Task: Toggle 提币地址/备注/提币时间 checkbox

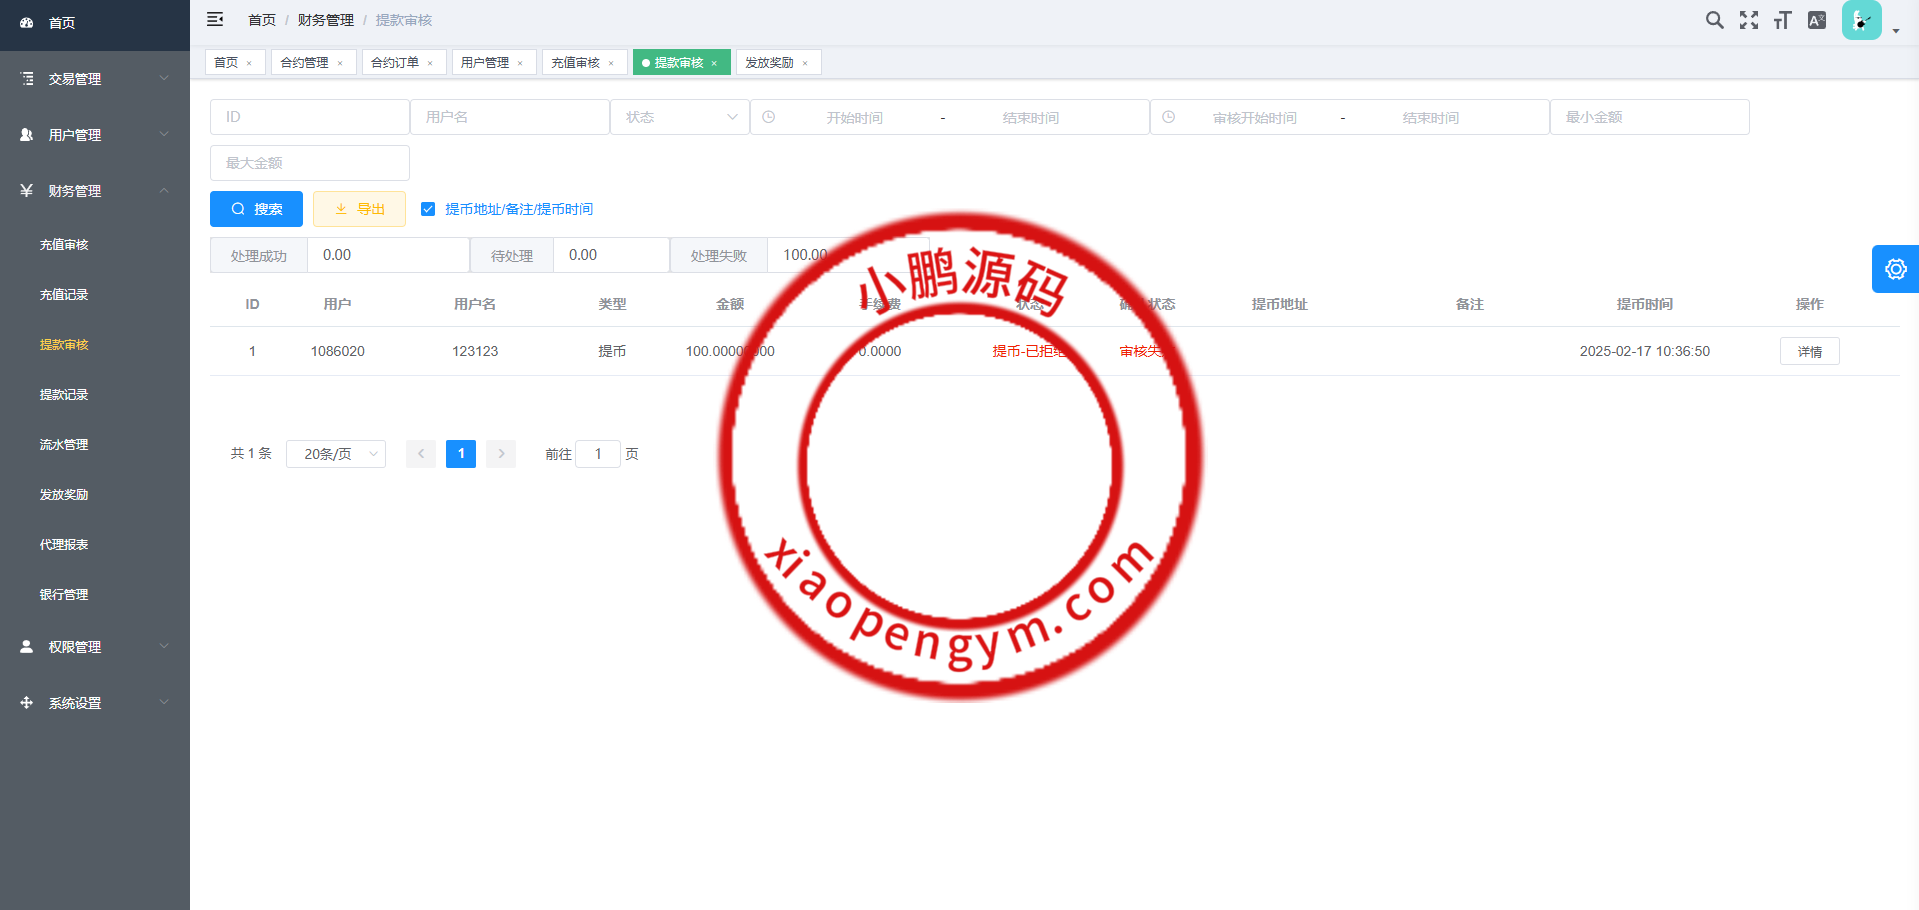Action: click(x=428, y=209)
